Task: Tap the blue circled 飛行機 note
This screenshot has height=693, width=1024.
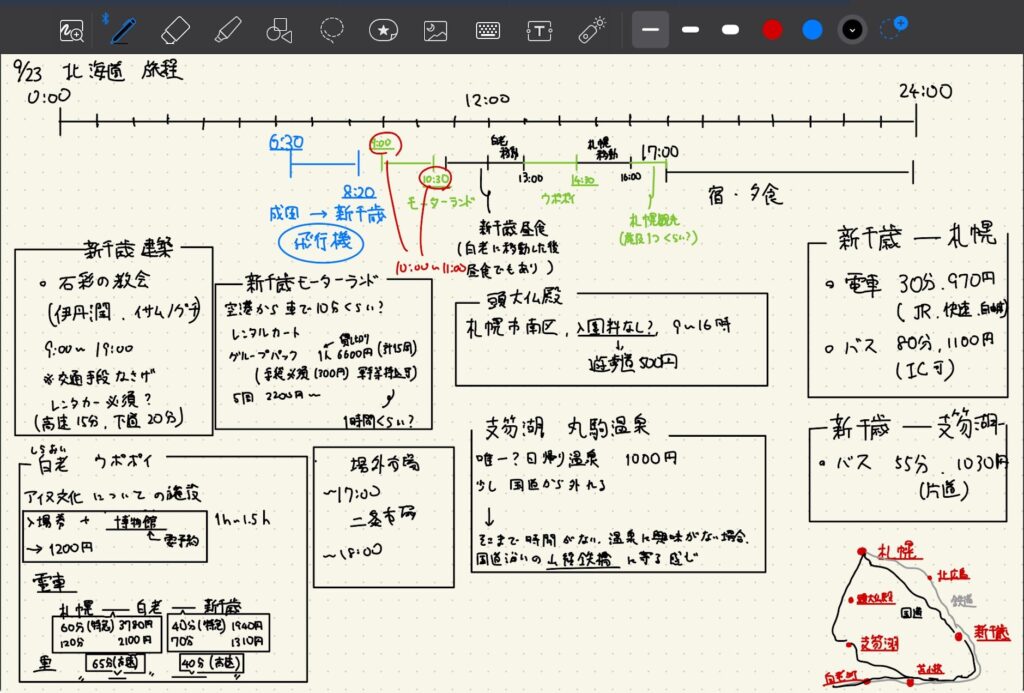Action: click(320, 241)
